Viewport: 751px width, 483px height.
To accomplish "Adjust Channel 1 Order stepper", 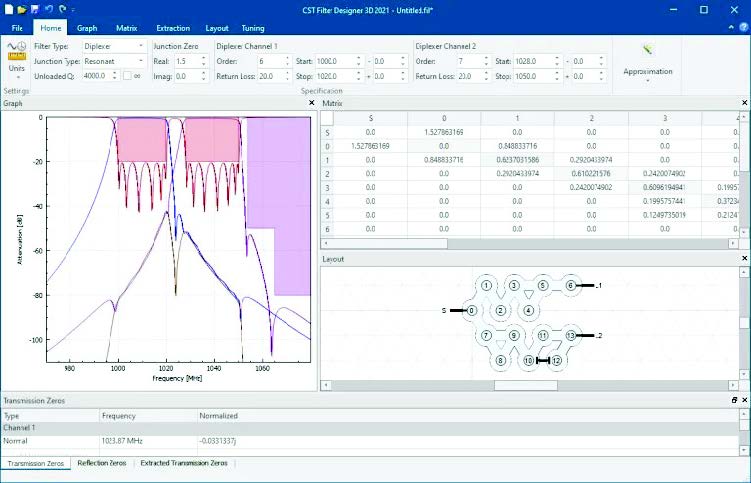I will click(x=287, y=61).
